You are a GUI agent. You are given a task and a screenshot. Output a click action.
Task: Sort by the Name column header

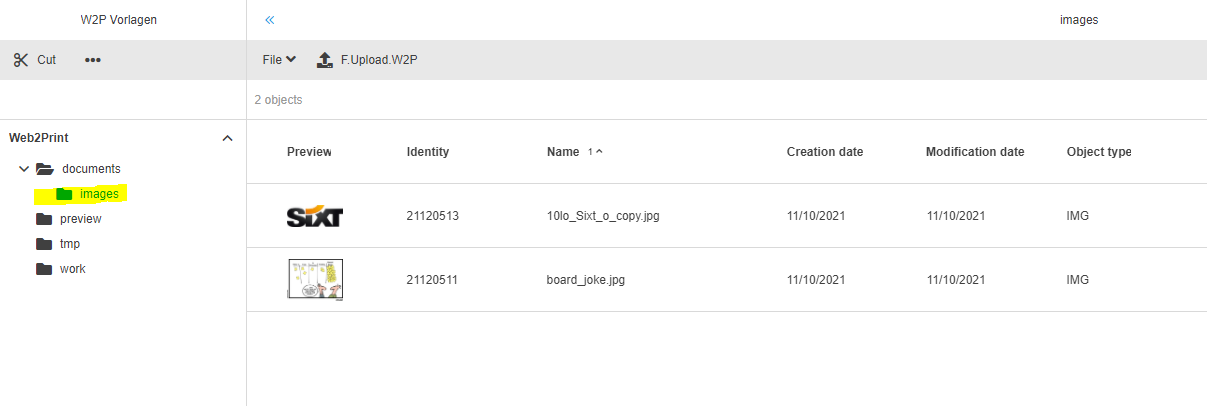563,152
